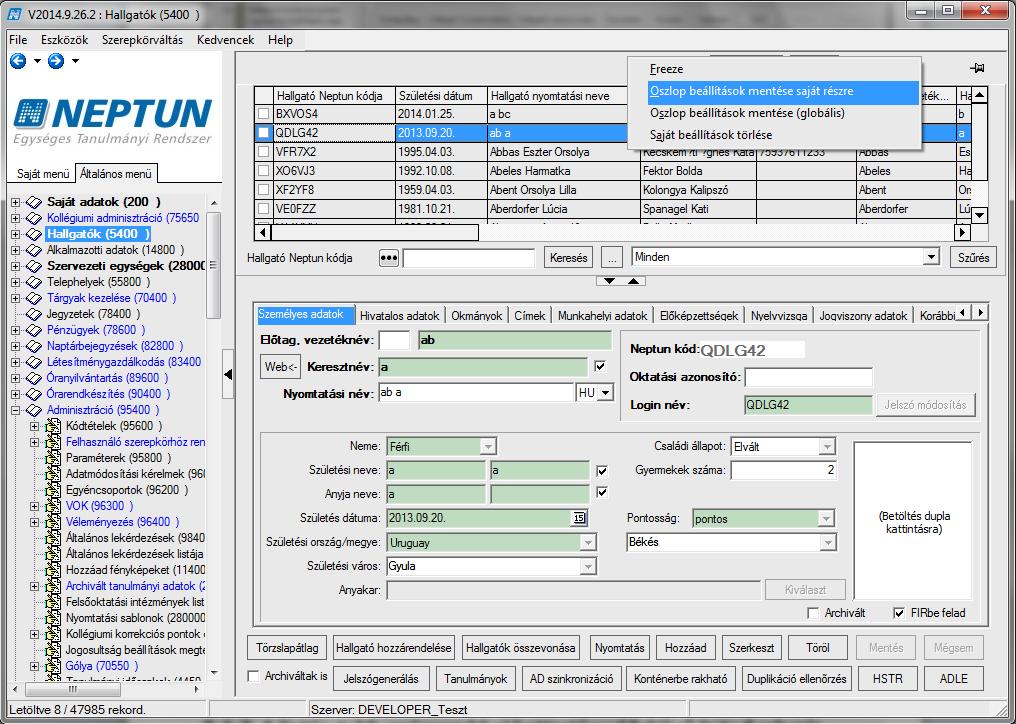The width and height of the screenshot is (1016, 724).
Task: Click the Paraméterek document icon
Action: tap(53, 458)
